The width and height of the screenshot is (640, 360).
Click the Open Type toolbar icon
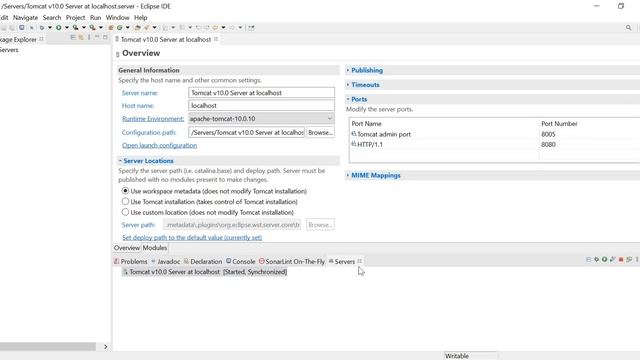(x=138, y=28)
